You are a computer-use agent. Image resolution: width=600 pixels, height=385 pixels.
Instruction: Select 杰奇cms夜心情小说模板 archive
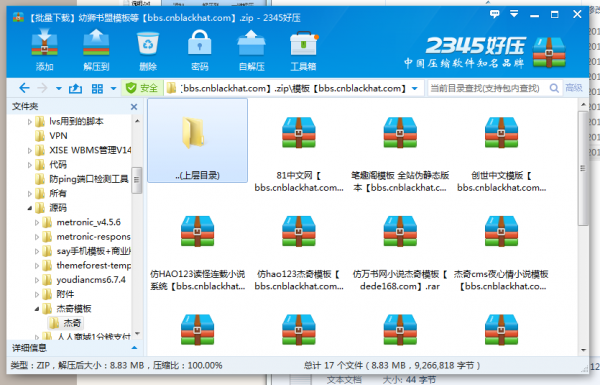tap(501, 252)
